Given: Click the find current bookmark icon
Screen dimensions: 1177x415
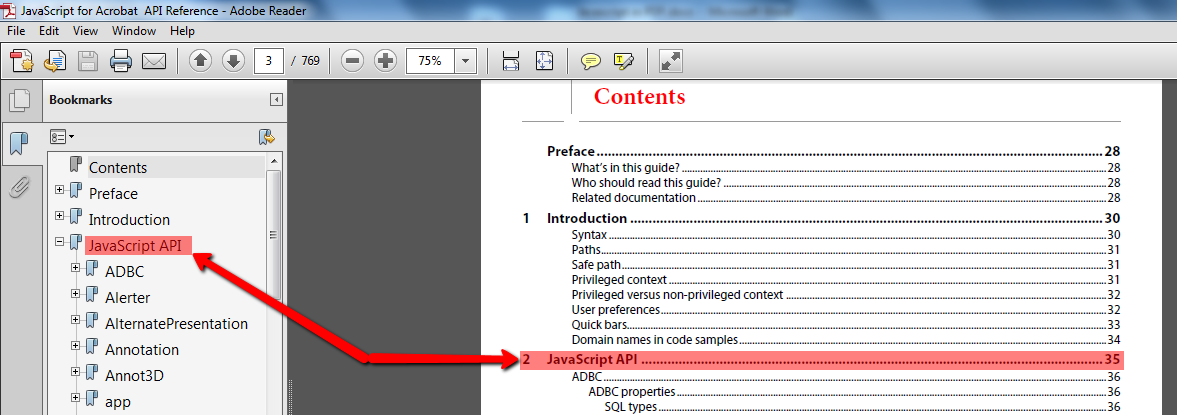Looking at the screenshot, I should [266, 137].
